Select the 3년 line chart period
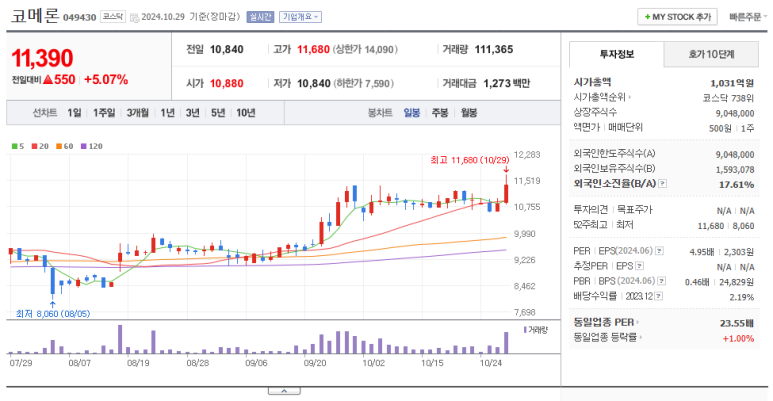773x401 pixels. (193, 113)
